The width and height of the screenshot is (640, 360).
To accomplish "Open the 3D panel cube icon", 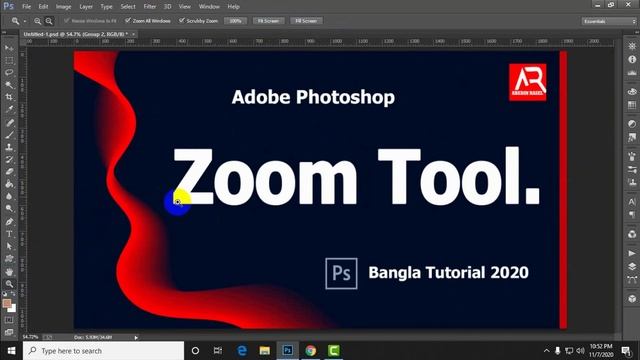I will click(x=632, y=299).
